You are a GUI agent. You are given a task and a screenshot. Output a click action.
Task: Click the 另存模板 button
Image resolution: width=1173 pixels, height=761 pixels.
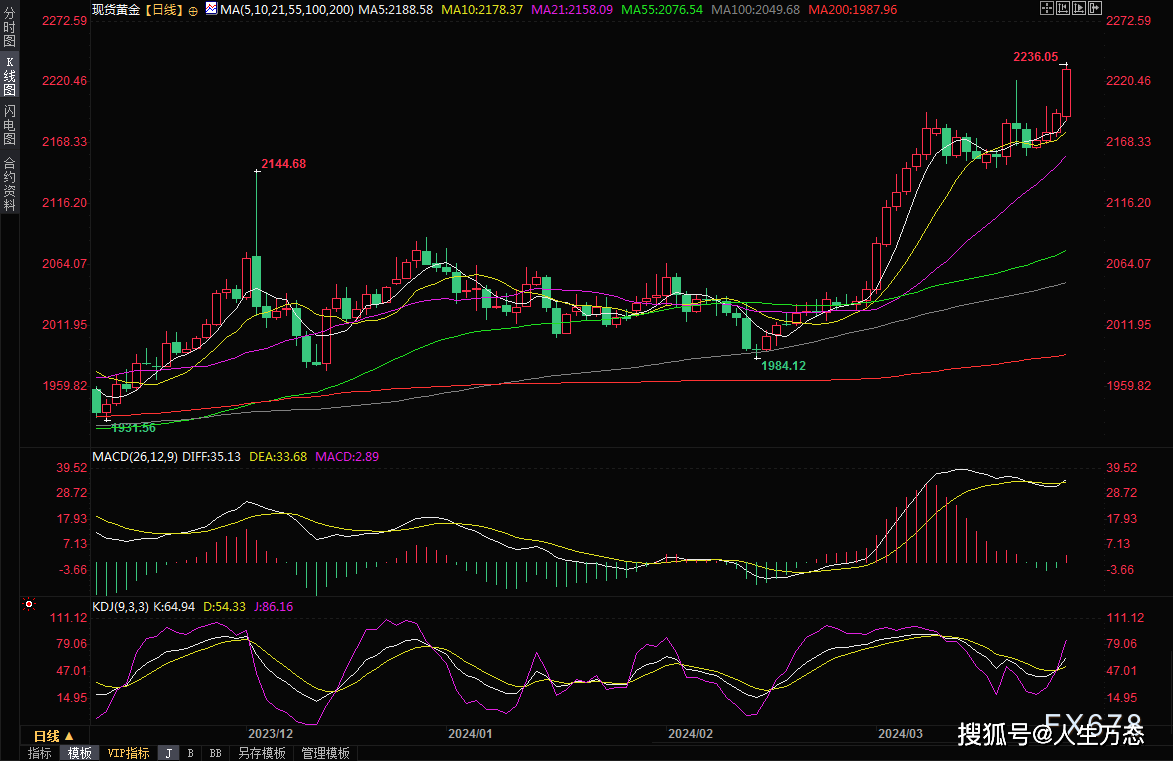tap(262, 753)
